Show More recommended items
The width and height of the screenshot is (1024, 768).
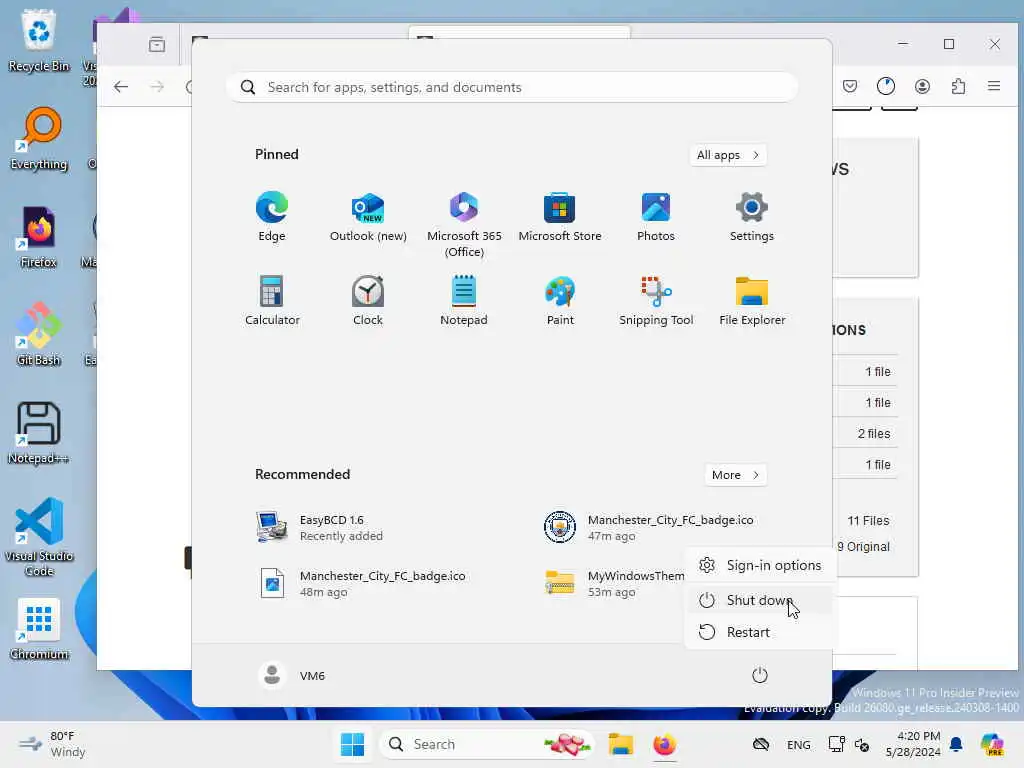click(x=735, y=475)
